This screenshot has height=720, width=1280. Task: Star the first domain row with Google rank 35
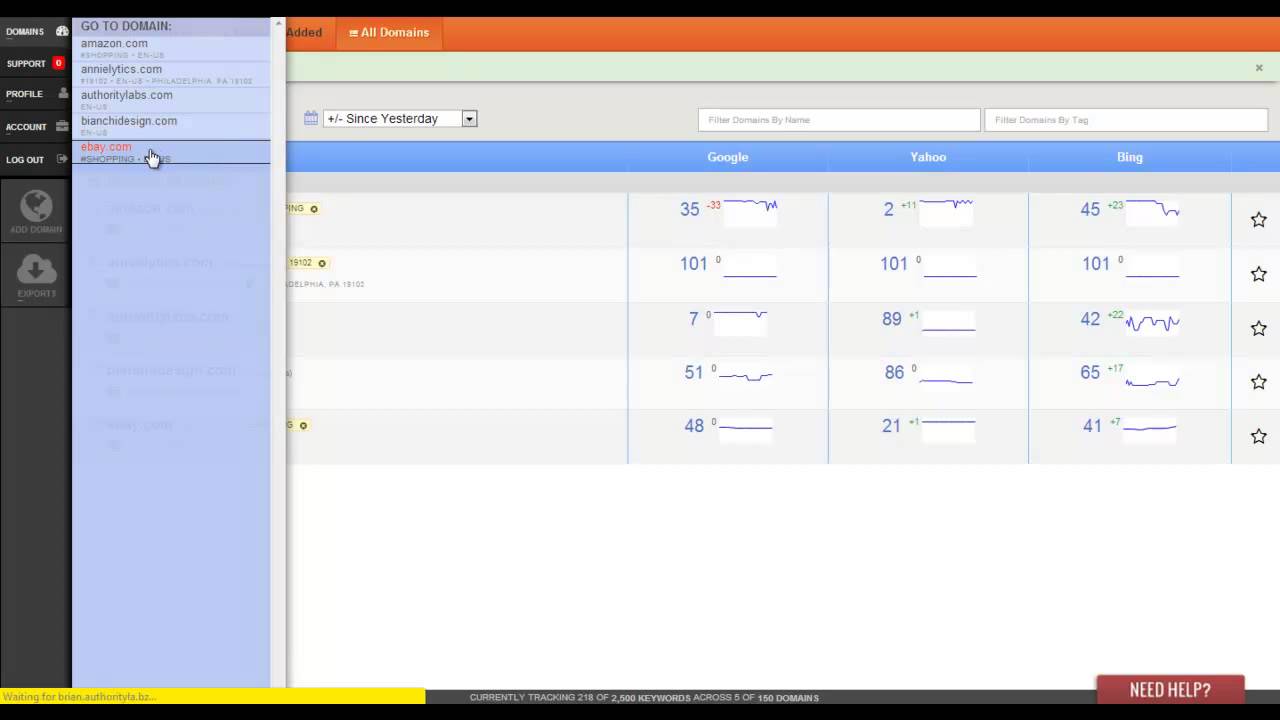[1258, 219]
